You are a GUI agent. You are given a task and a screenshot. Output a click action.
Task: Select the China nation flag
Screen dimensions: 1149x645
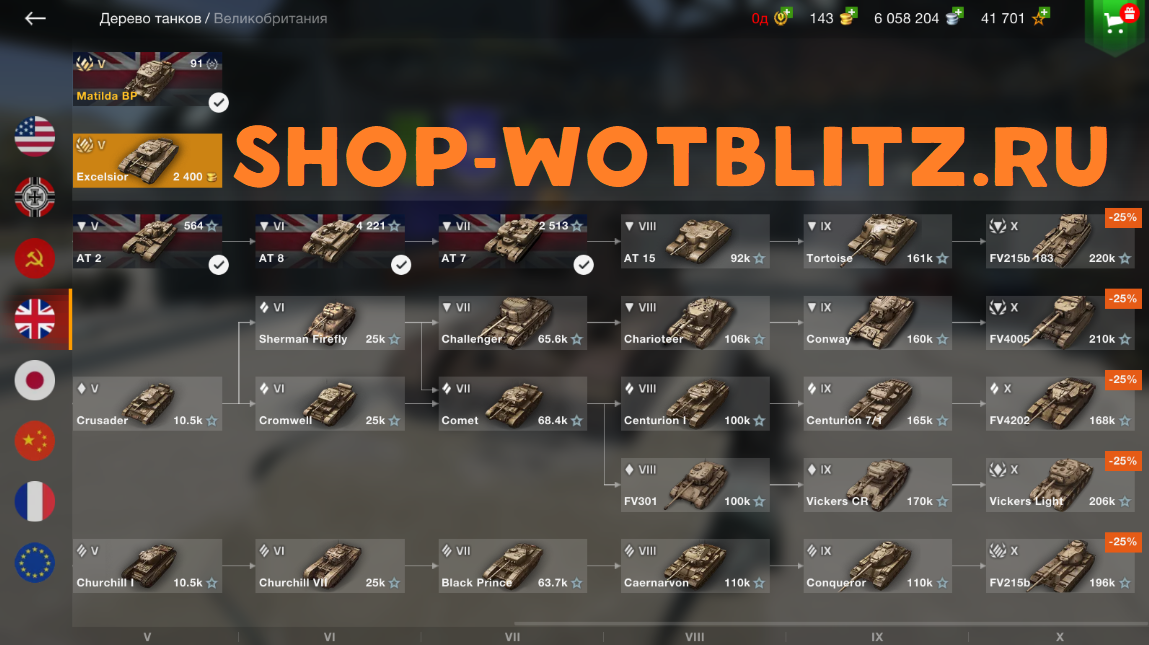[34, 441]
